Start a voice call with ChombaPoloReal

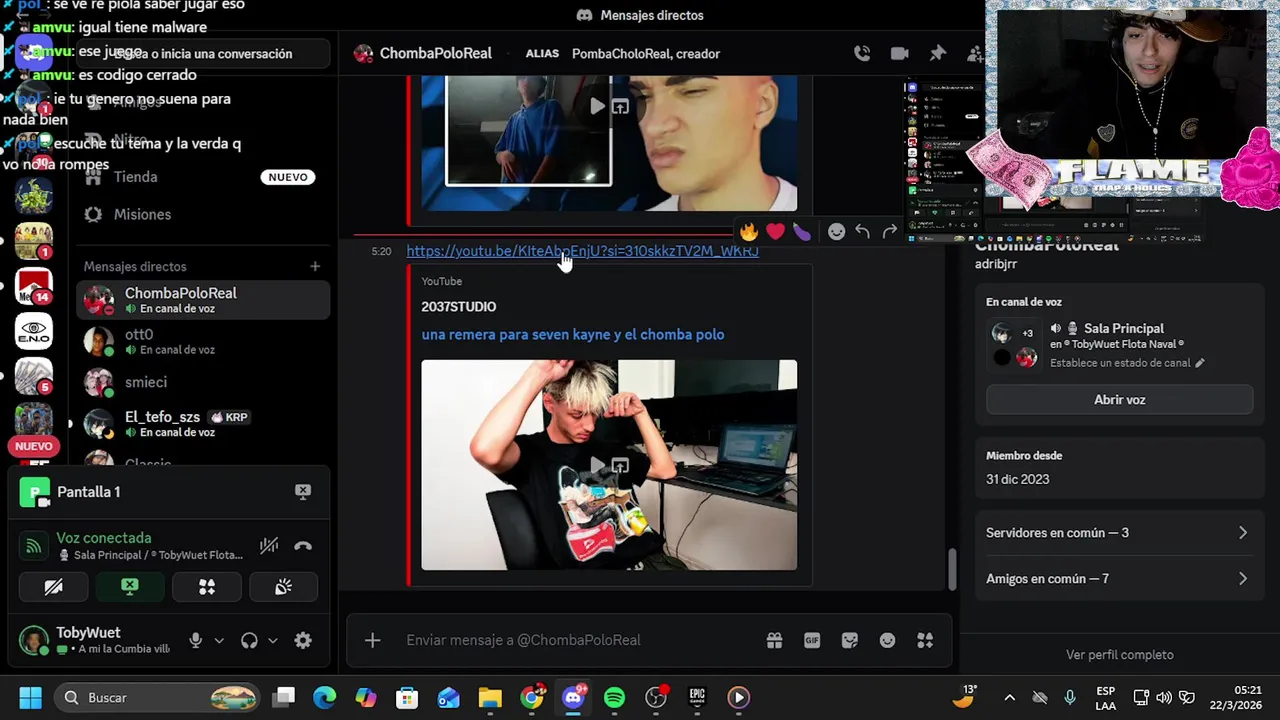click(862, 54)
